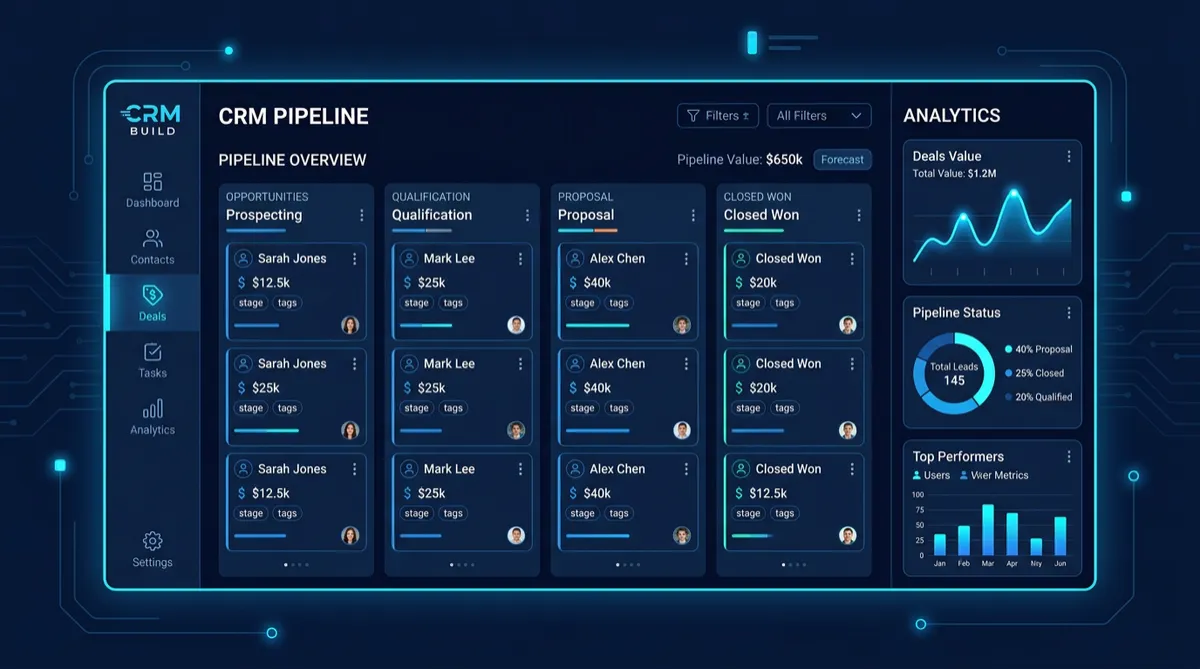Click the CRM Build logo
This screenshot has height=669, width=1200.
[150, 120]
